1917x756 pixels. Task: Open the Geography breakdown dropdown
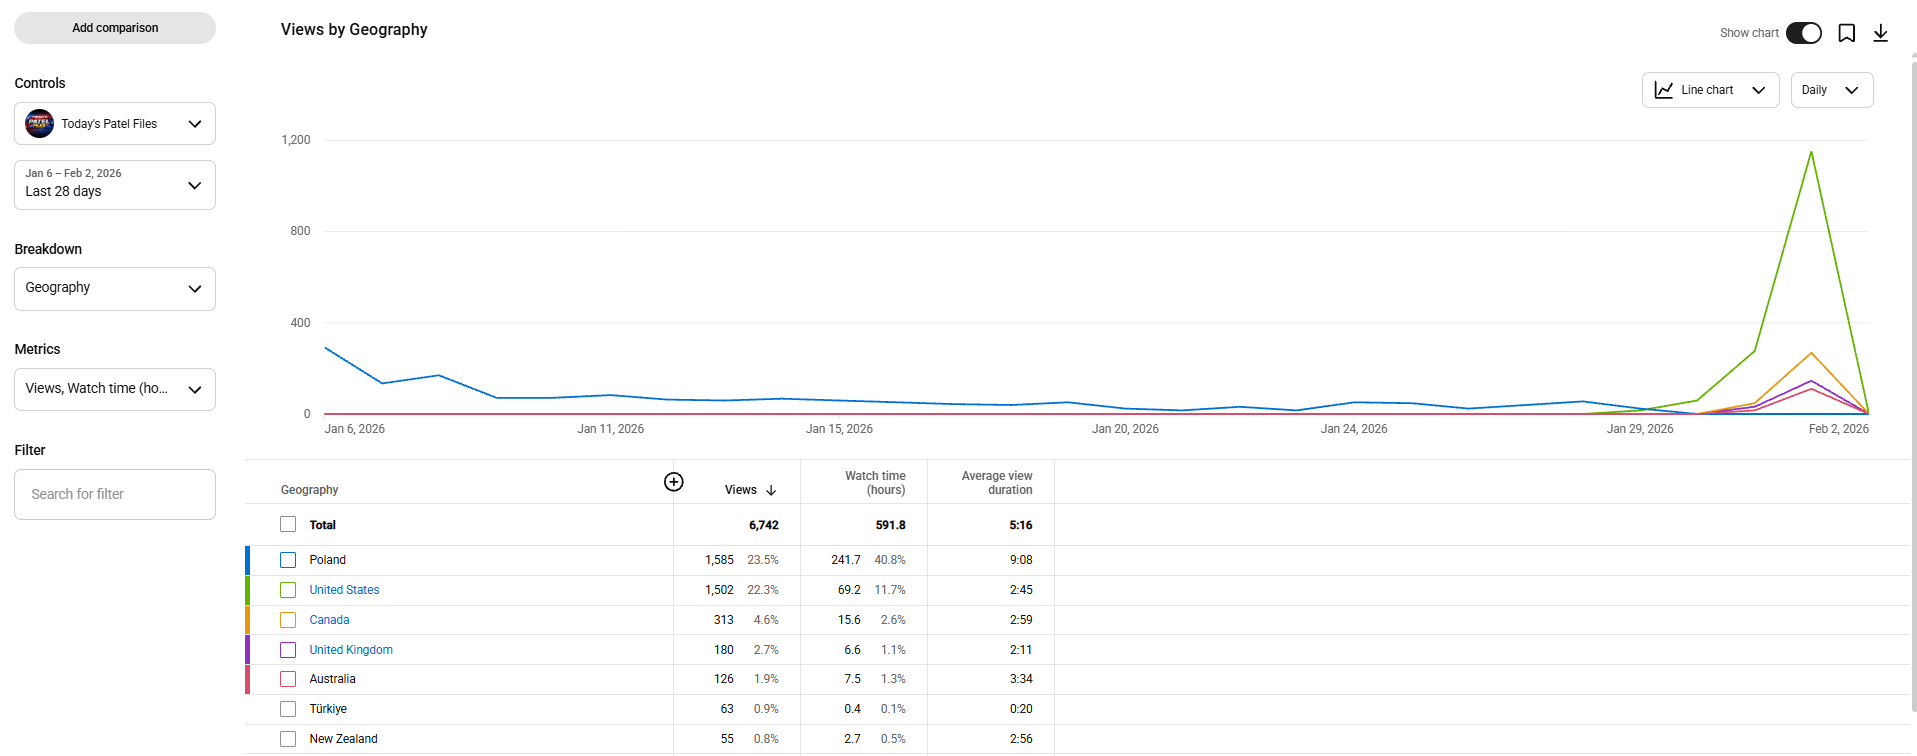tap(115, 289)
